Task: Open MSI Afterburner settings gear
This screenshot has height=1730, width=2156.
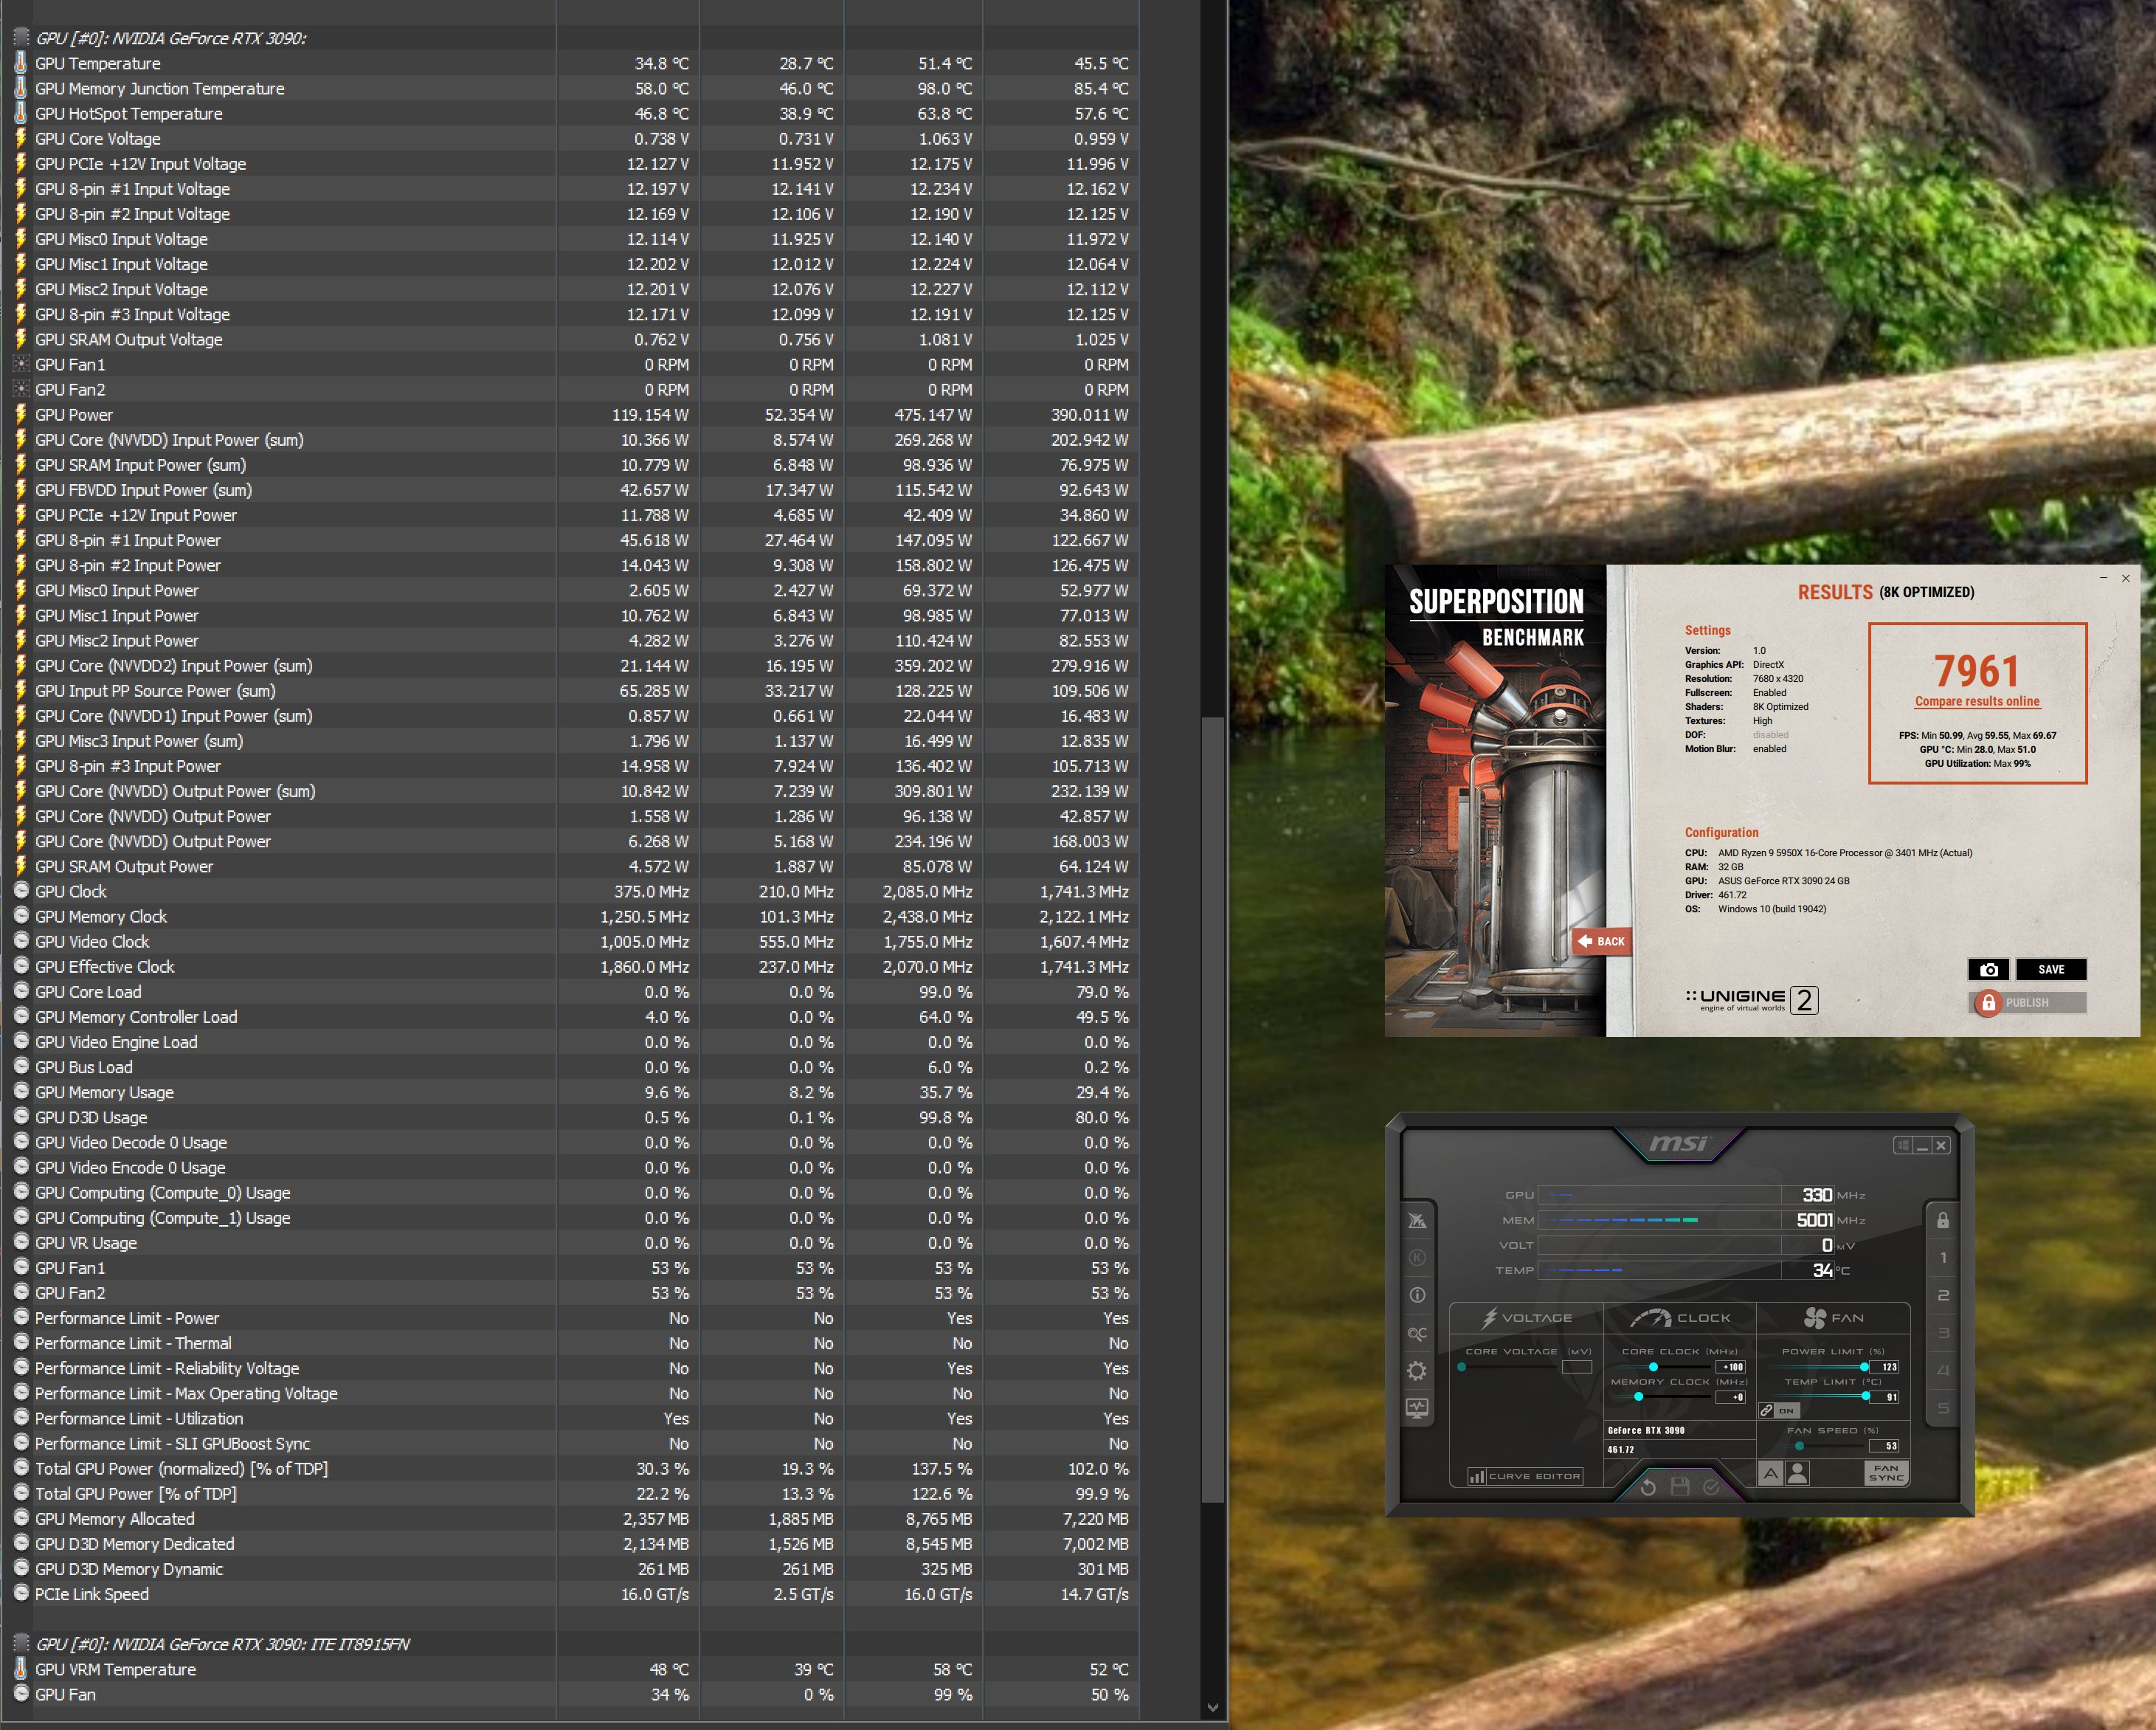Action: click(x=1417, y=1371)
